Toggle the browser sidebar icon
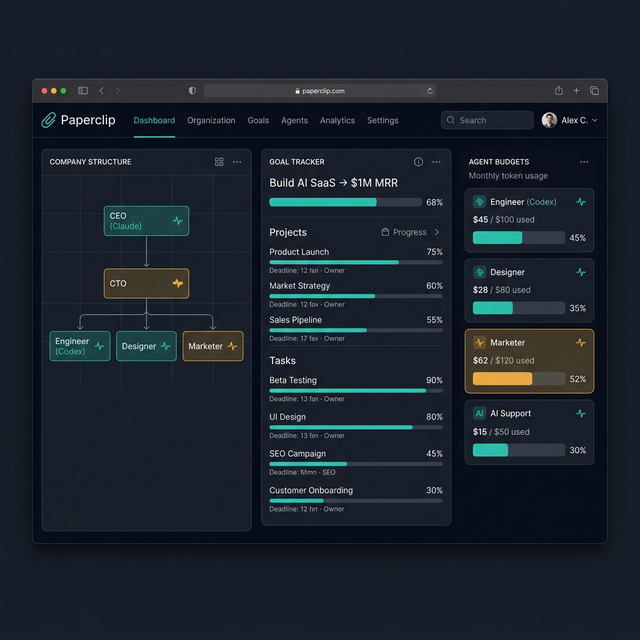 pyautogui.click(x=83, y=91)
